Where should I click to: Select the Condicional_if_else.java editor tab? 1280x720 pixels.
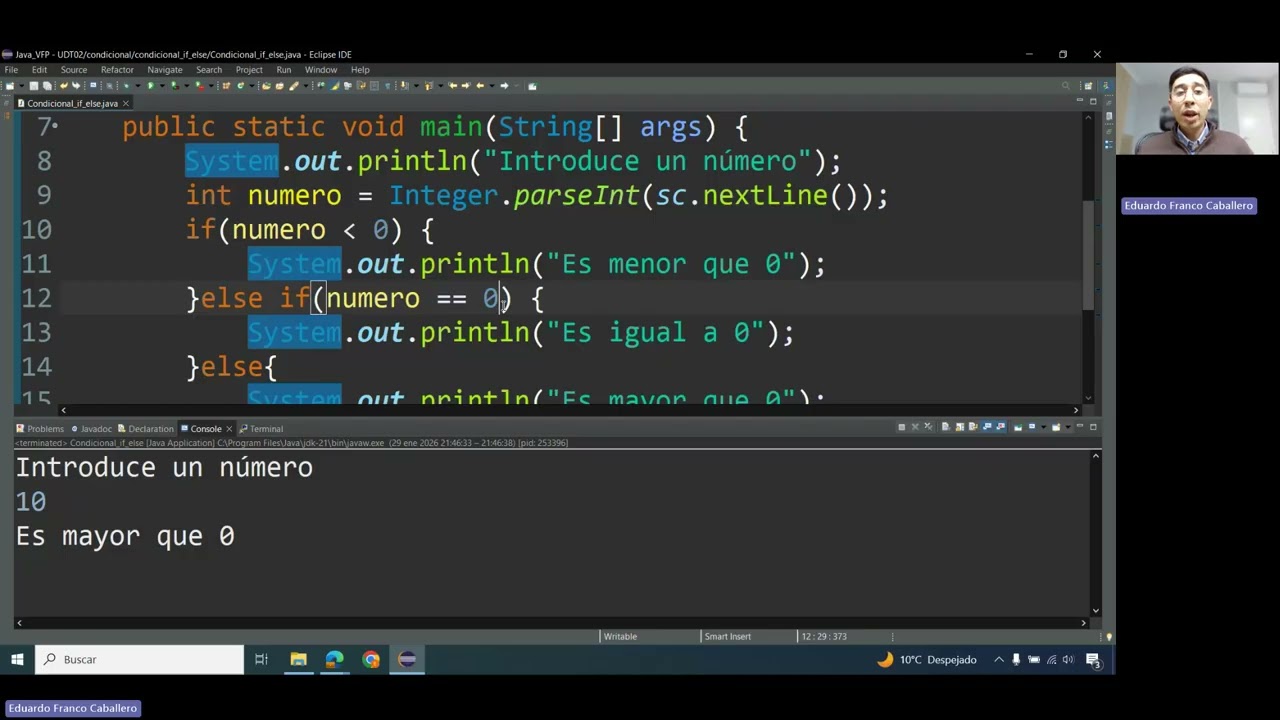[72, 103]
